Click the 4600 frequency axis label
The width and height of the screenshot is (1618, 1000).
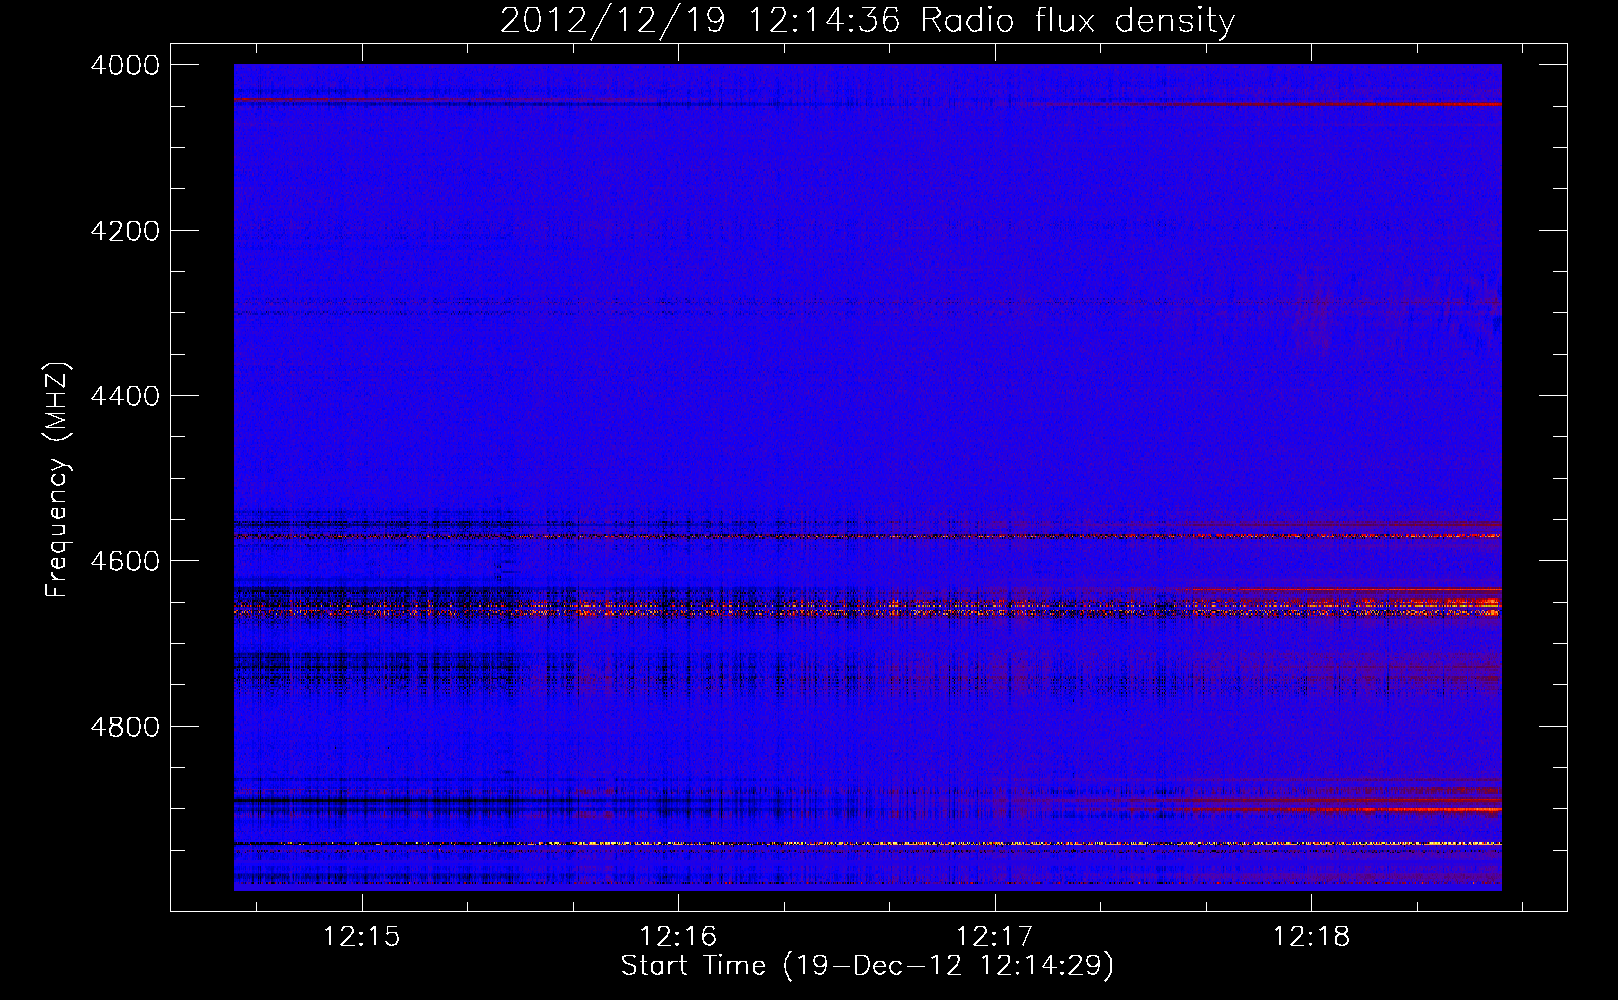coord(125,561)
